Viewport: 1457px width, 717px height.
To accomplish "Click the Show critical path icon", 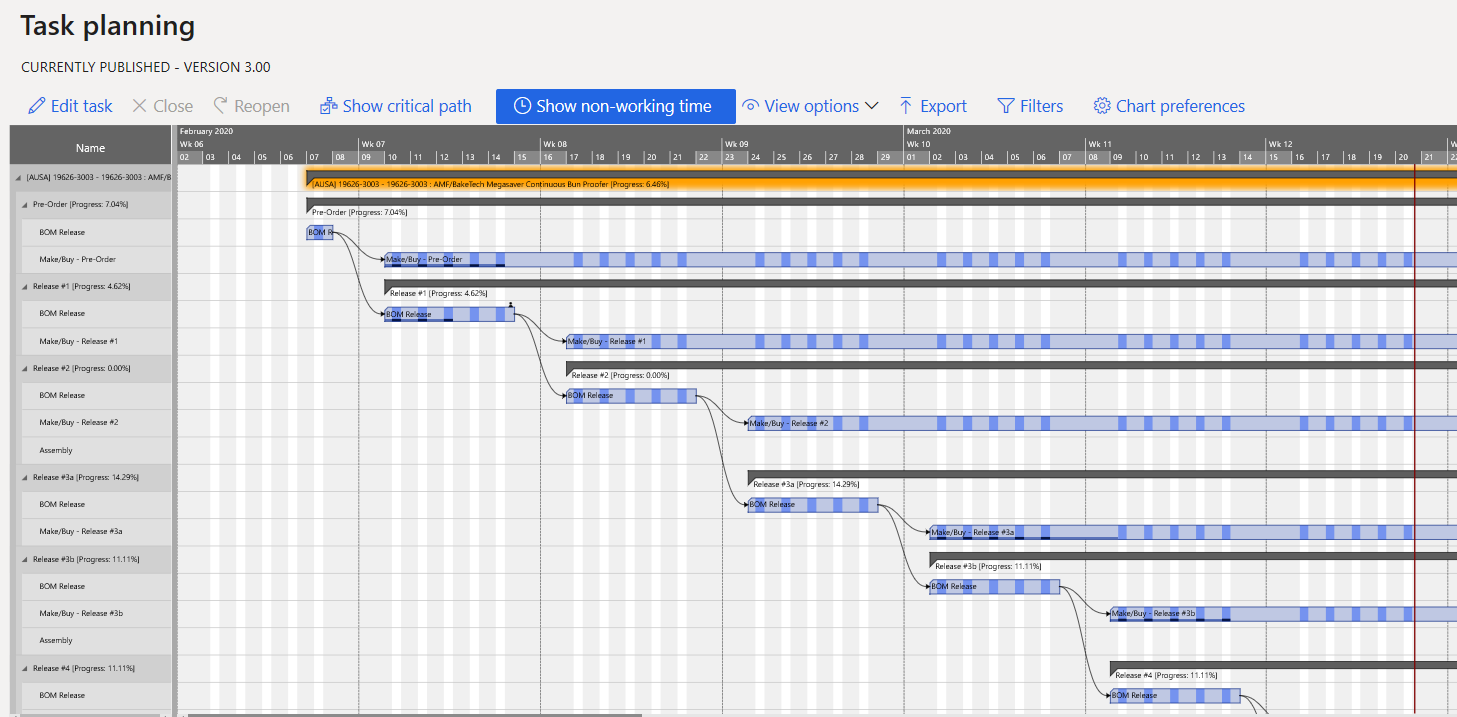I will click(x=328, y=106).
